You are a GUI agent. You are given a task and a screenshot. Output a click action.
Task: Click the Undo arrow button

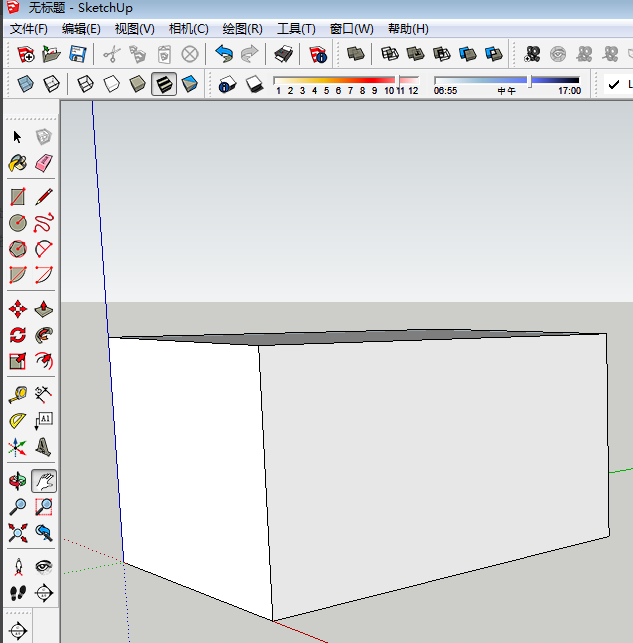click(224, 54)
